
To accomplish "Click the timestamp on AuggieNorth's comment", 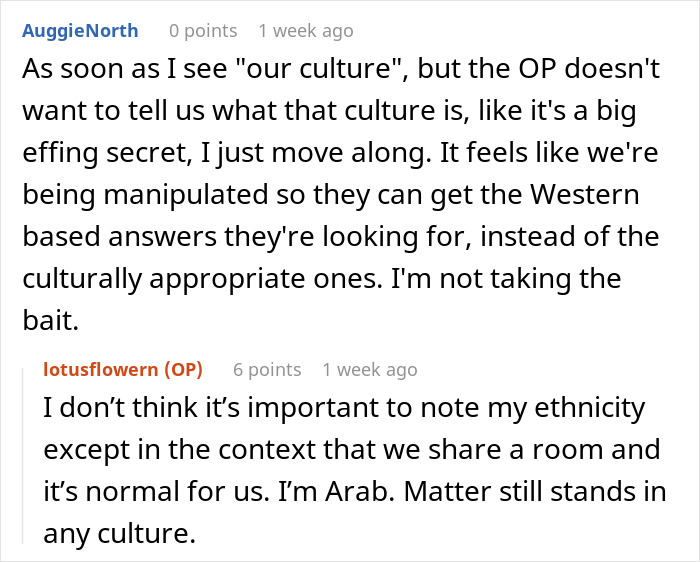I will (x=305, y=30).
